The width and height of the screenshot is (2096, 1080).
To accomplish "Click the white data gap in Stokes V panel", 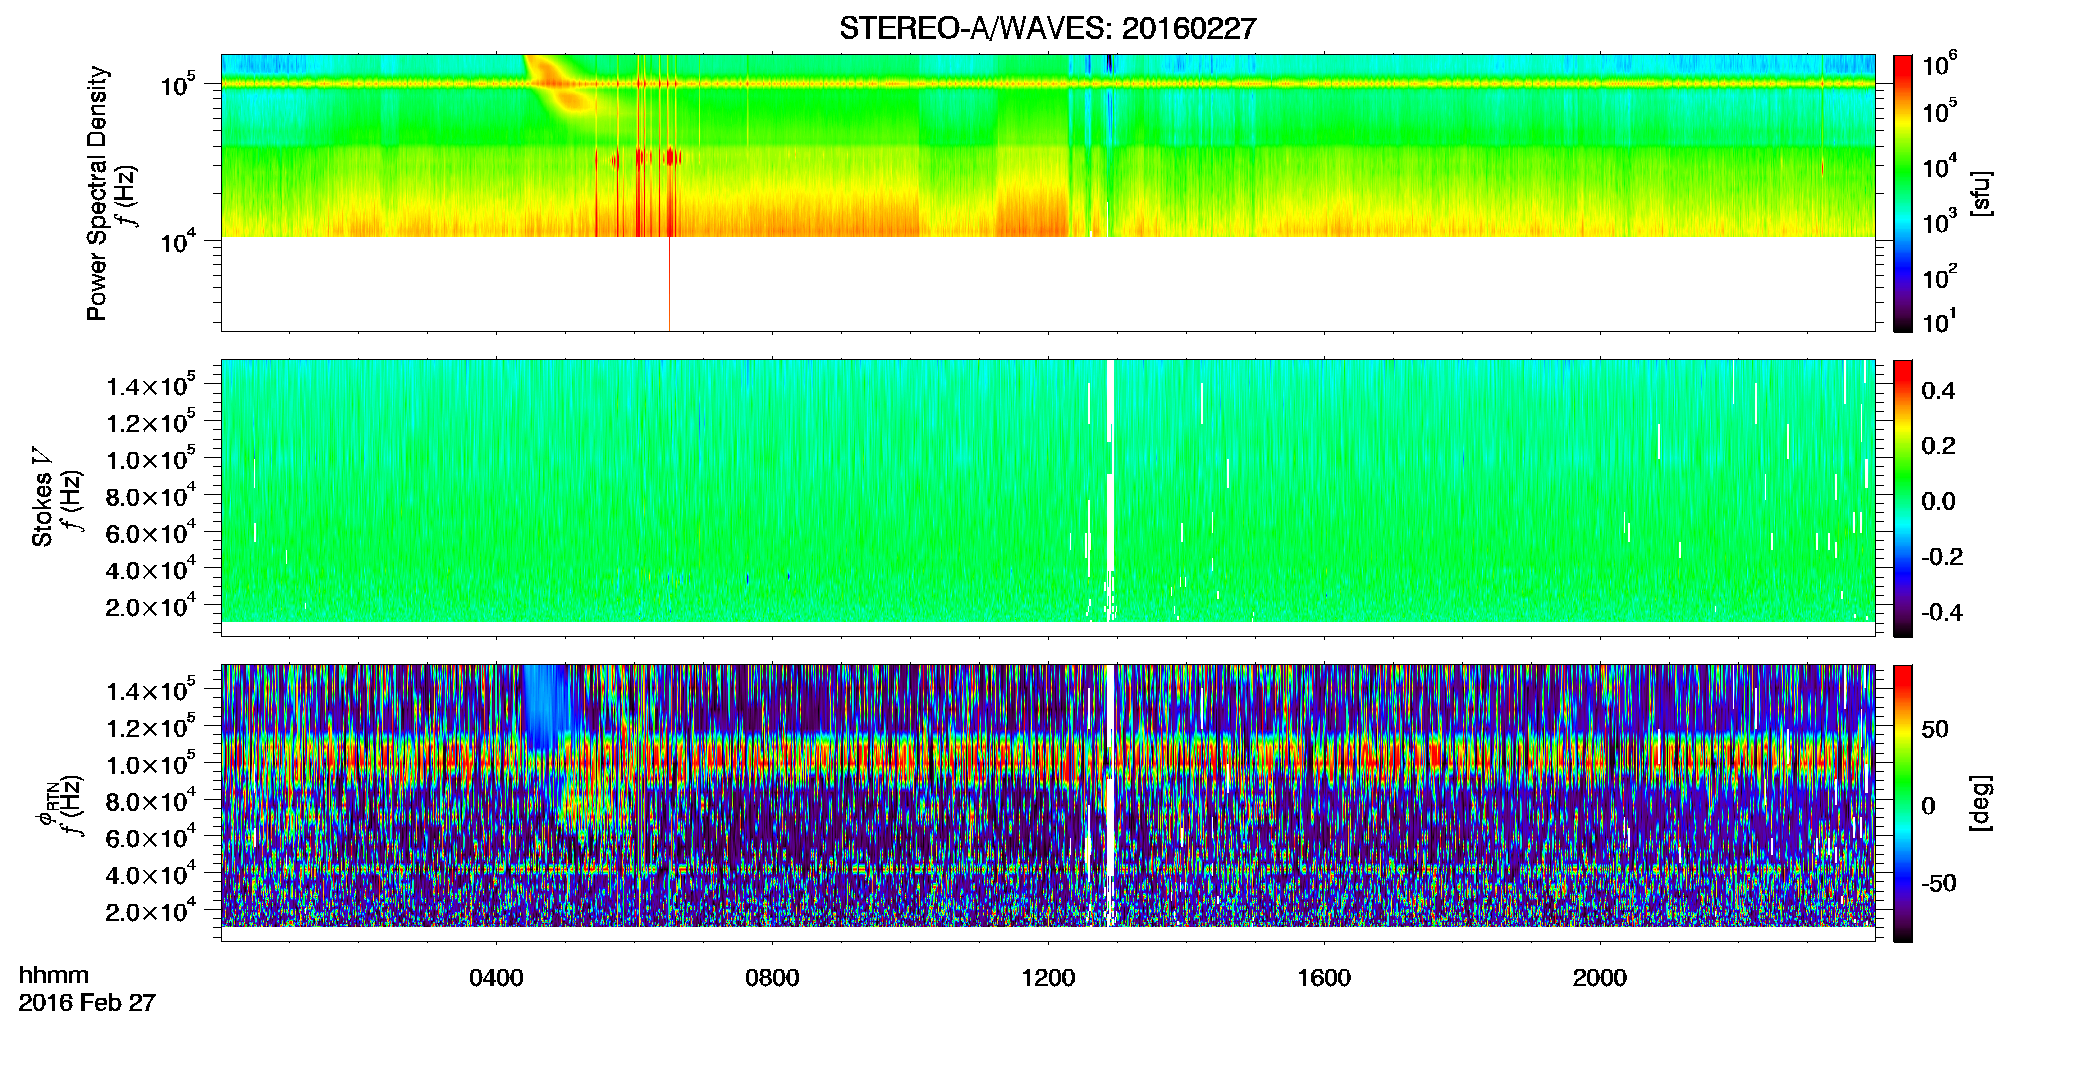I will pyautogui.click(x=1110, y=490).
